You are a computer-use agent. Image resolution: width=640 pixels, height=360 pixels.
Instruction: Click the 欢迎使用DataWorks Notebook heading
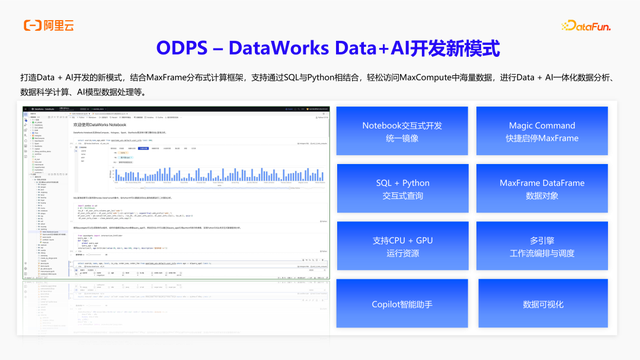100,125
